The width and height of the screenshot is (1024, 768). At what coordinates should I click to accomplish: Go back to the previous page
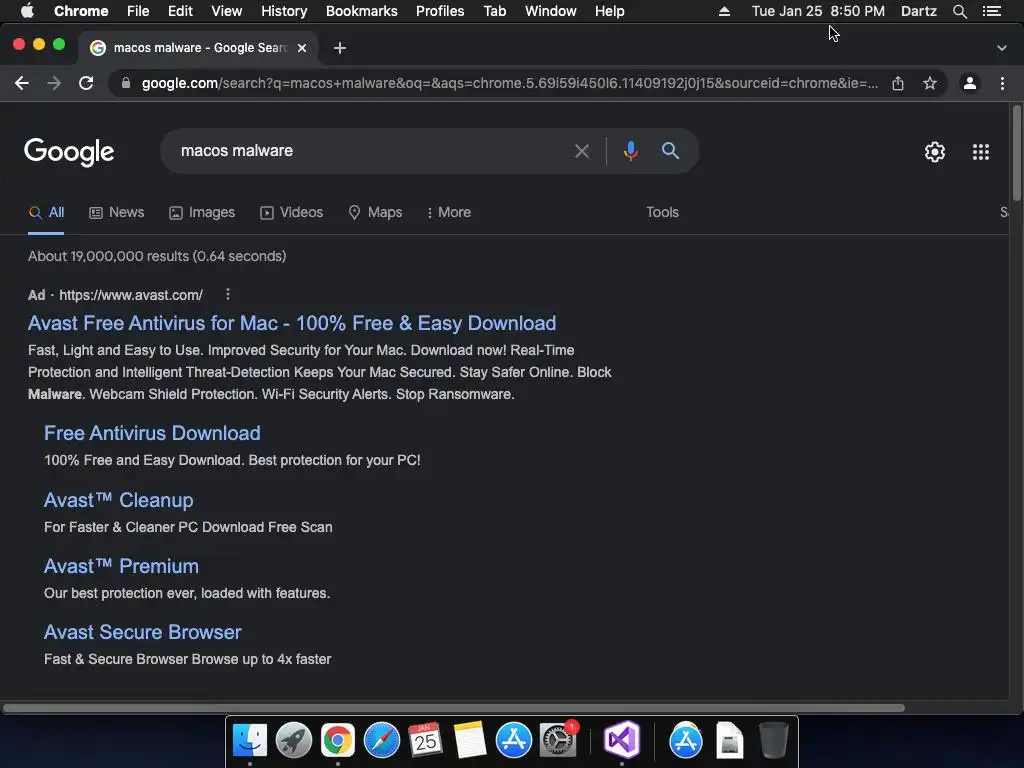pyautogui.click(x=22, y=83)
